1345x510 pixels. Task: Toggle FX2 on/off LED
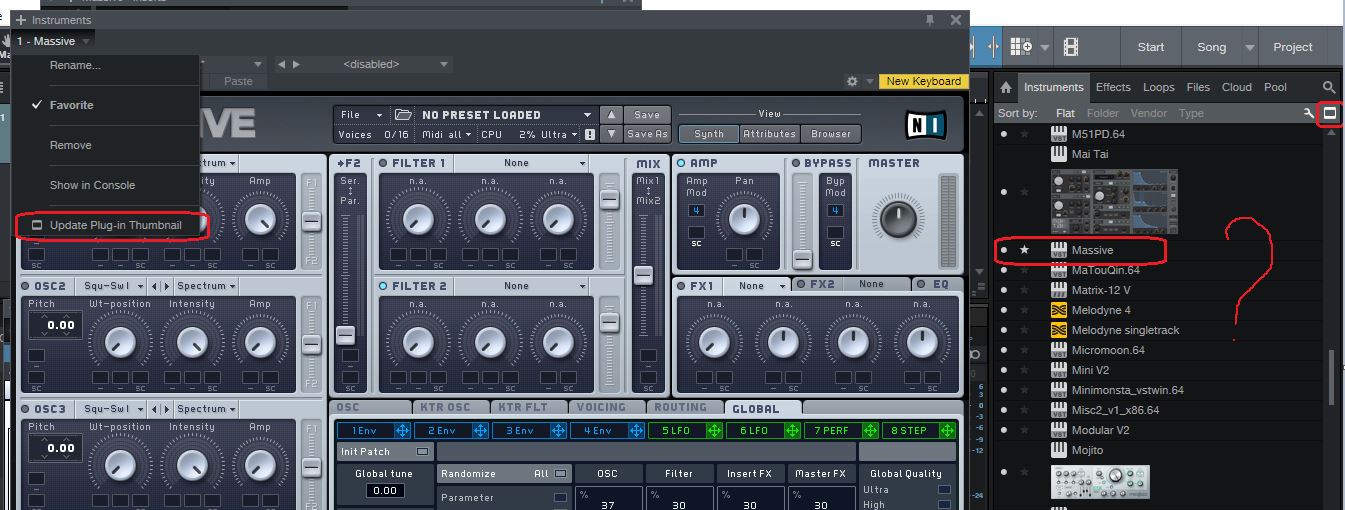800,285
